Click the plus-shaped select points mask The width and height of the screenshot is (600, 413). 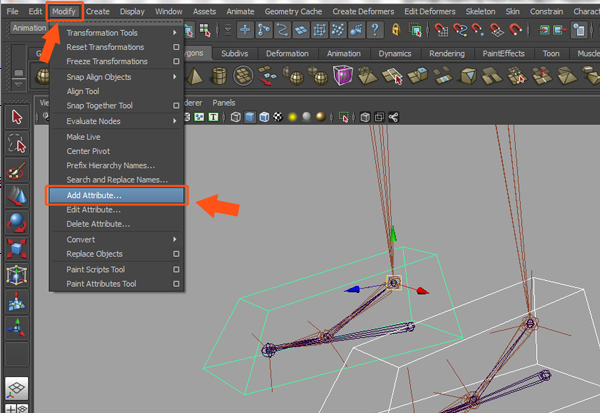(x=245, y=30)
